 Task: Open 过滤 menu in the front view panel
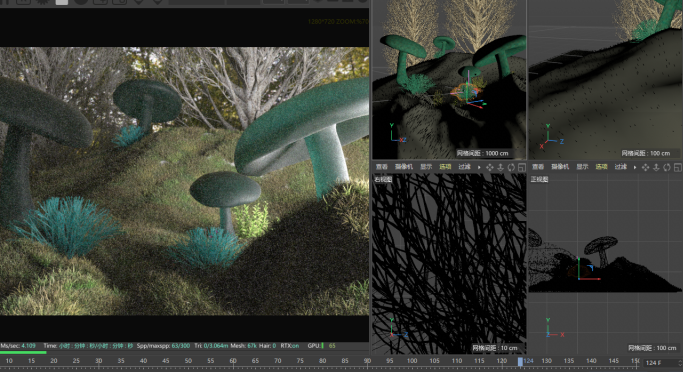tap(621, 167)
